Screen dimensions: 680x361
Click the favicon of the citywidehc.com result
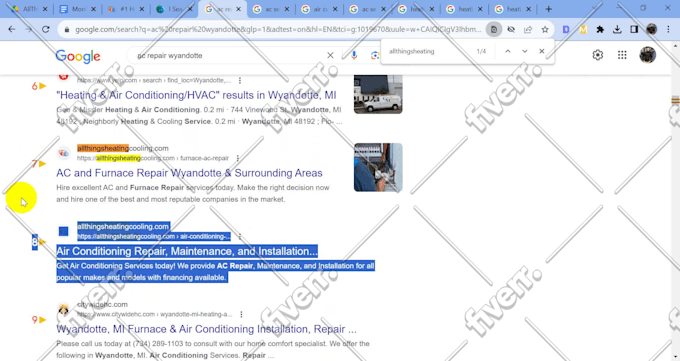63,309
